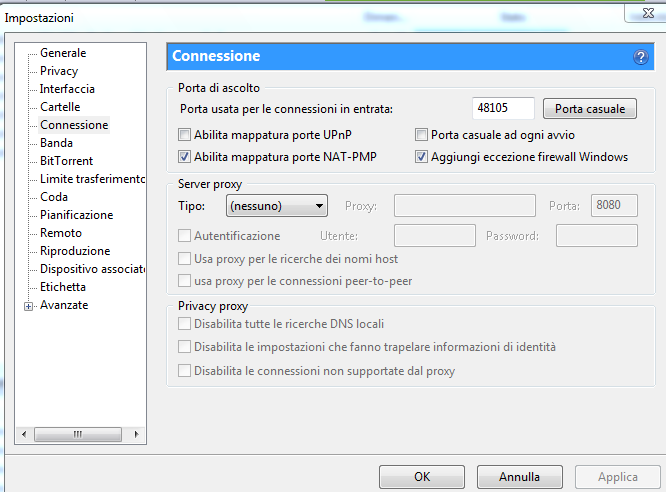666x492 pixels.
Task: Select Generale in settings tree
Action: pyautogui.click(x=63, y=53)
